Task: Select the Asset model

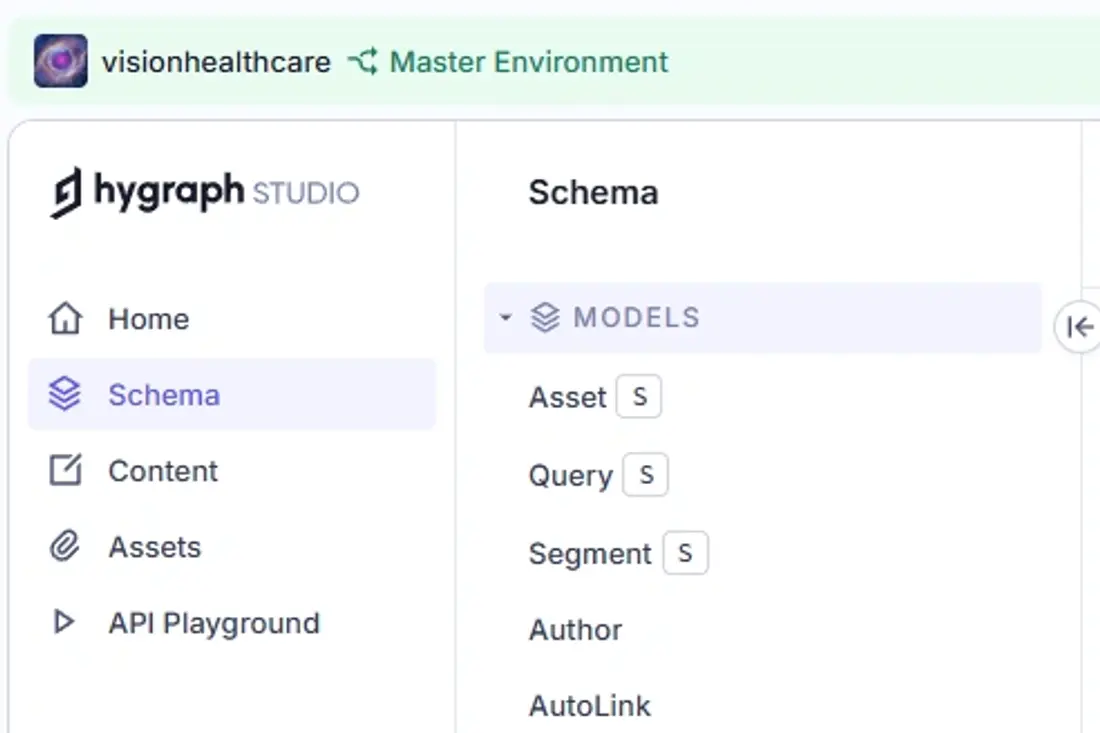Action: (x=568, y=397)
